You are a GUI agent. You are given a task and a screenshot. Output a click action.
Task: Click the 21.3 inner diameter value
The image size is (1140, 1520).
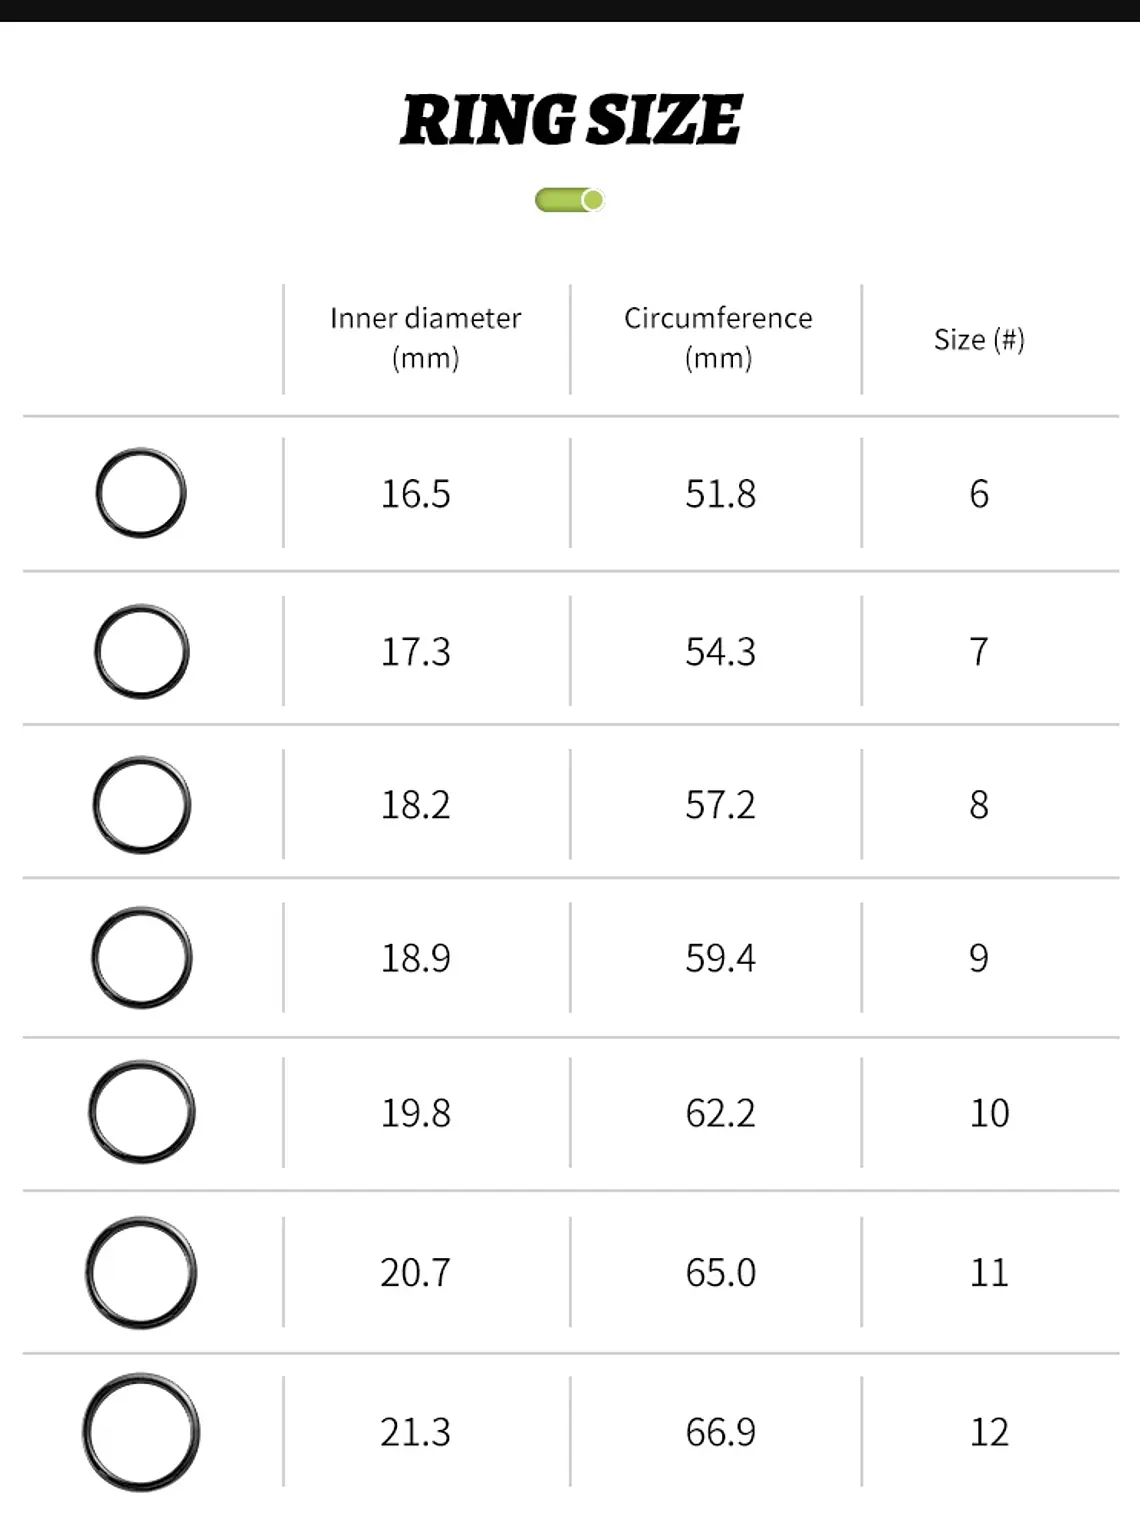415,1432
